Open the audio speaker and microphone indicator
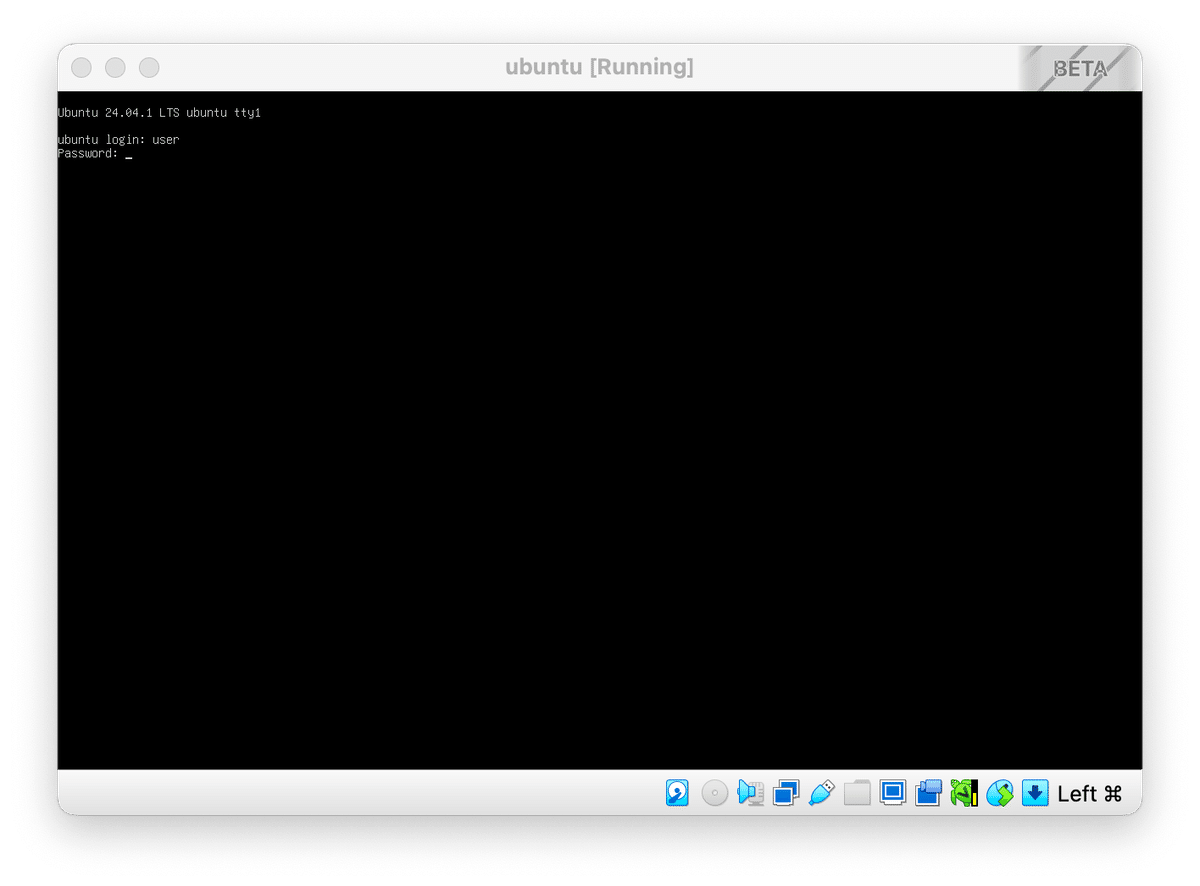Viewport: 1200px width, 886px height. pos(750,794)
